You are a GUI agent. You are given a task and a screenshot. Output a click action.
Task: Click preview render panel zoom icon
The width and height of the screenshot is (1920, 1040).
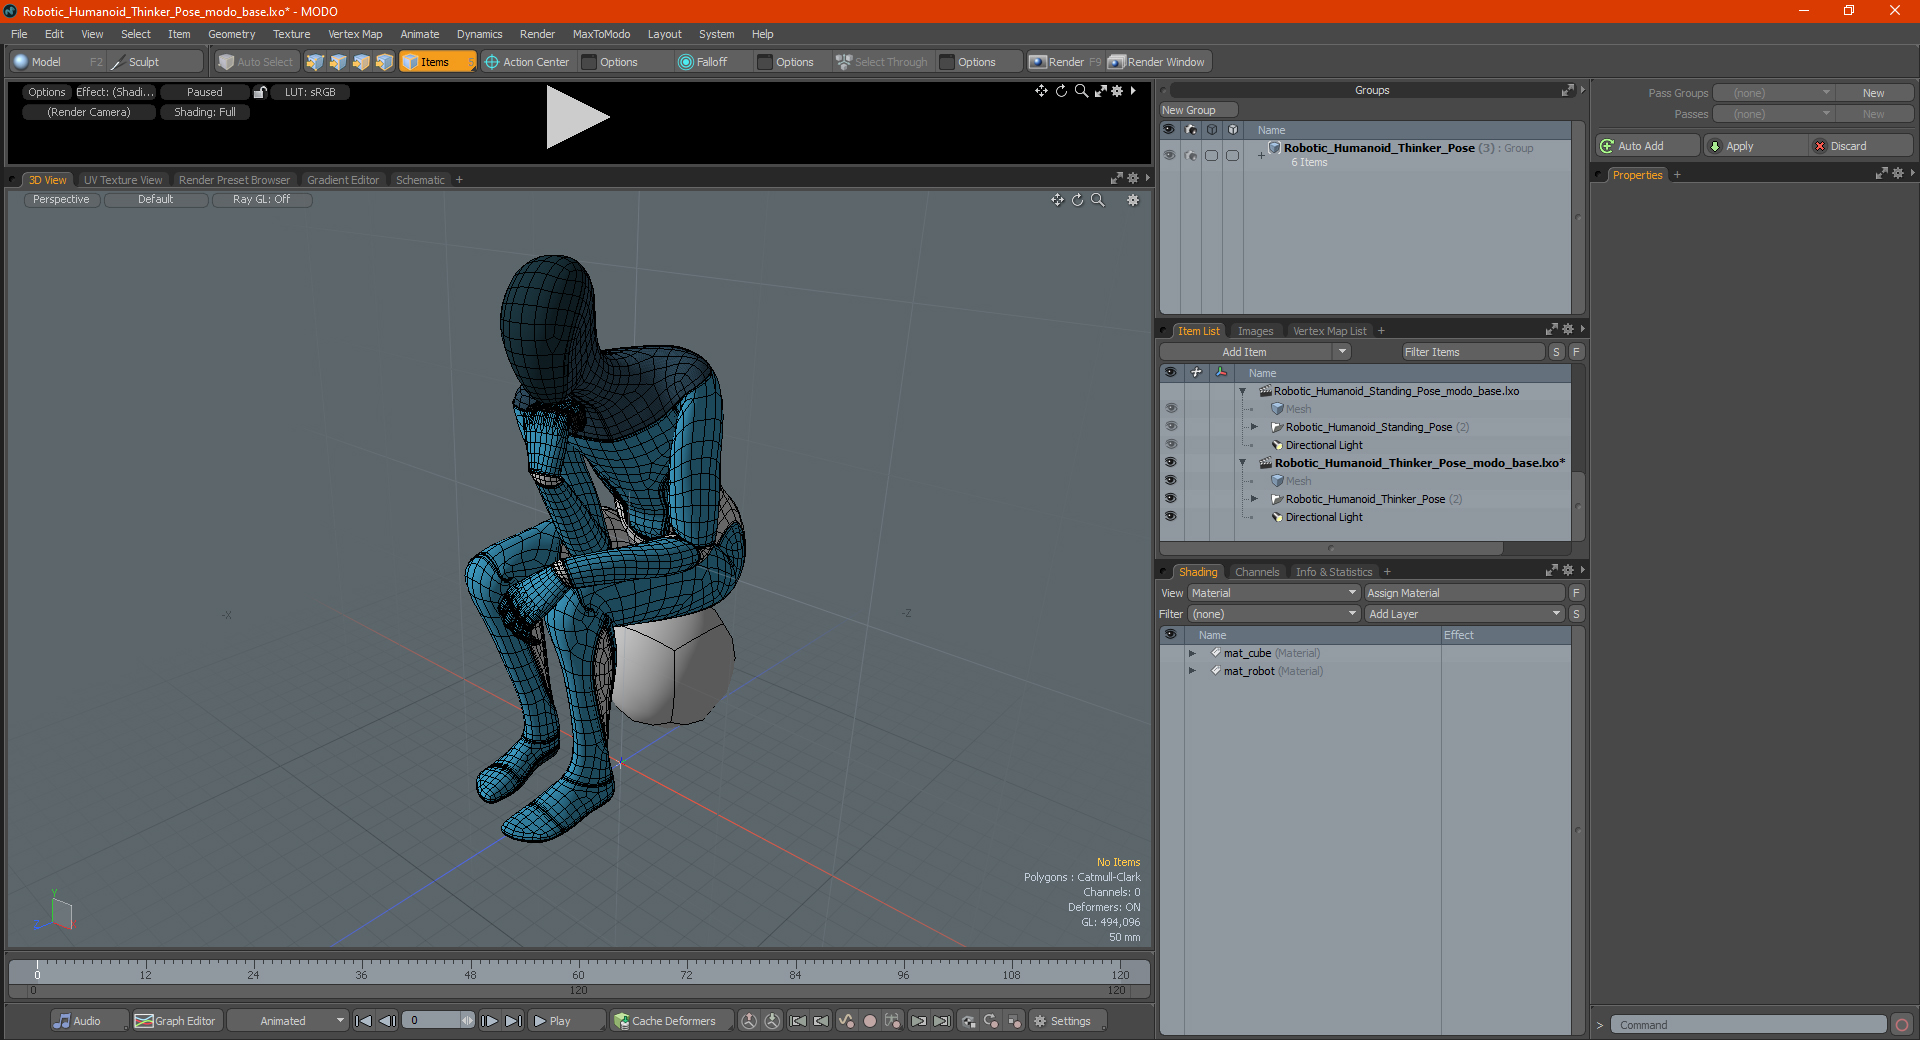[x=1081, y=91]
